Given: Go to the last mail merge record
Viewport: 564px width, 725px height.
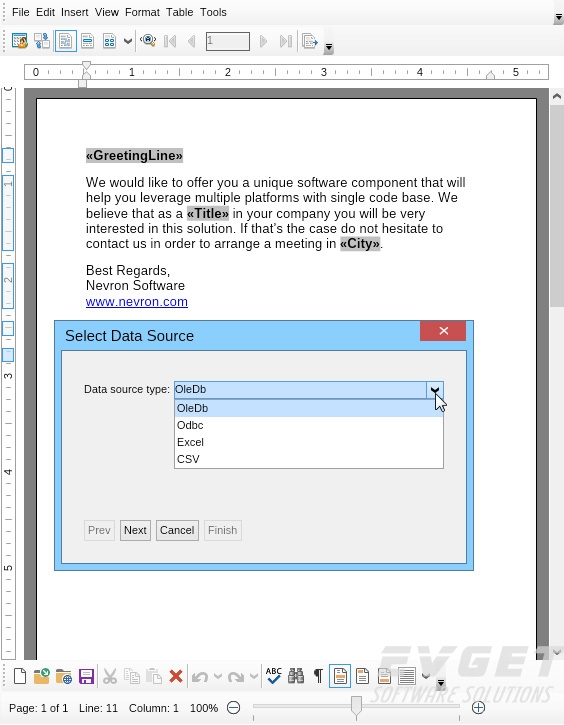Looking at the screenshot, I should point(286,41).
